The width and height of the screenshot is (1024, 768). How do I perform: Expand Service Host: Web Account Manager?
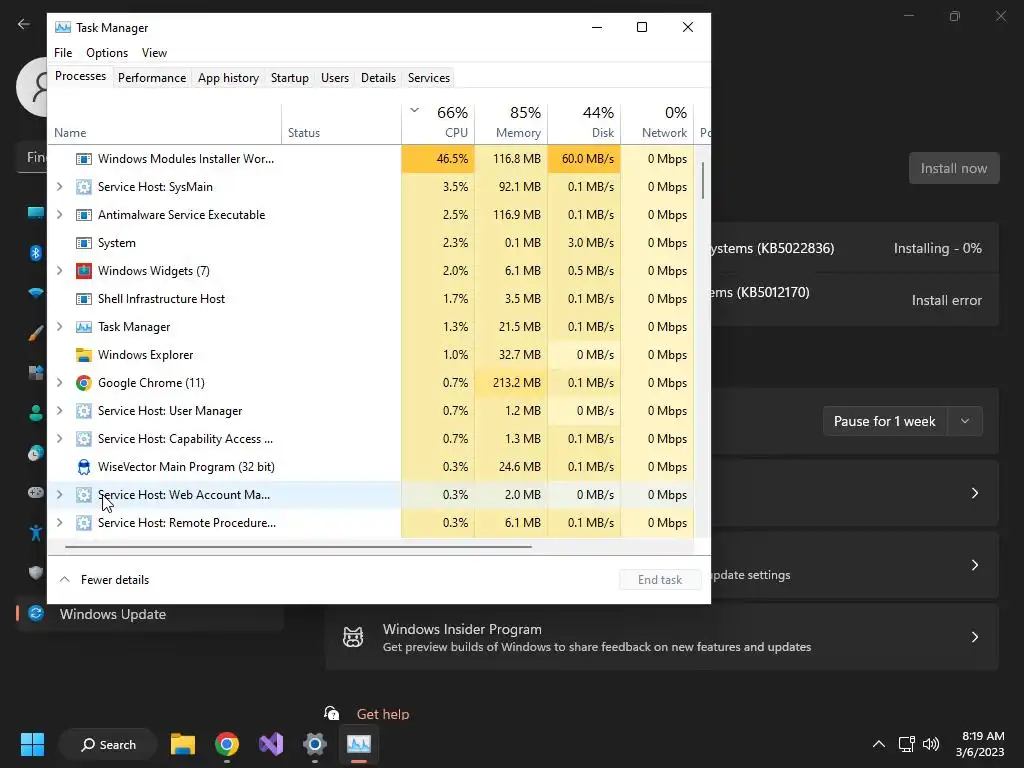(59, 495)
